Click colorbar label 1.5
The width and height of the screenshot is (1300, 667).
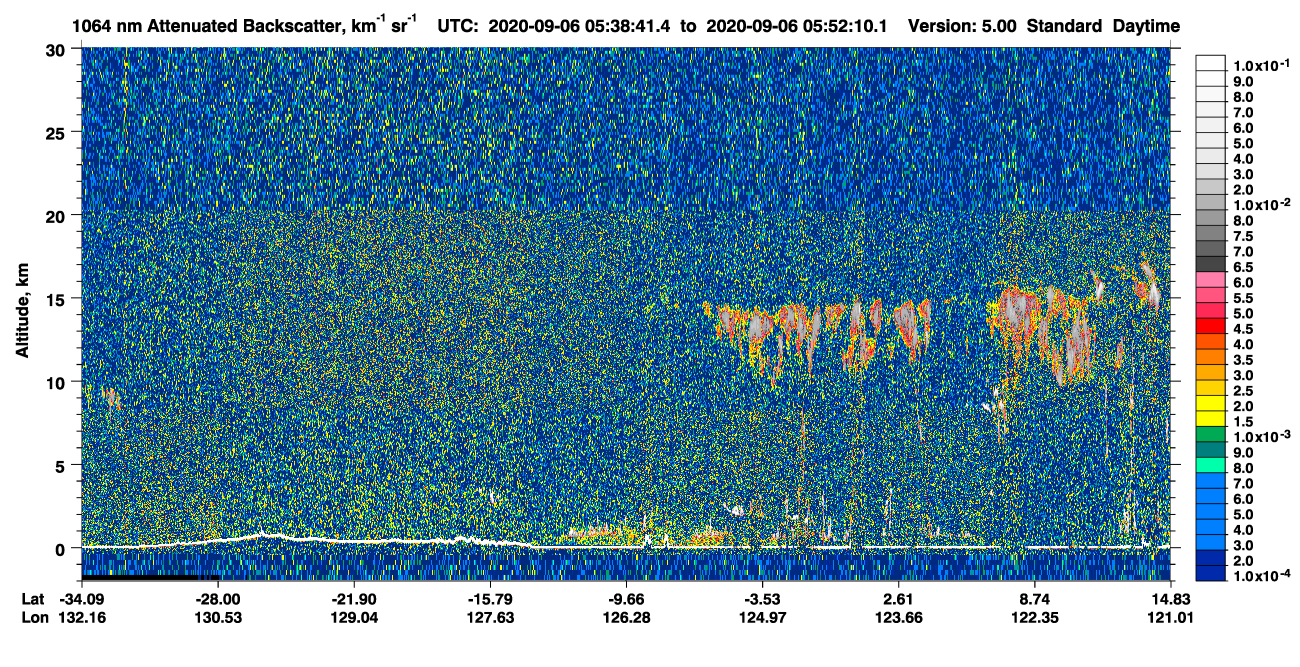point(1242,422)
